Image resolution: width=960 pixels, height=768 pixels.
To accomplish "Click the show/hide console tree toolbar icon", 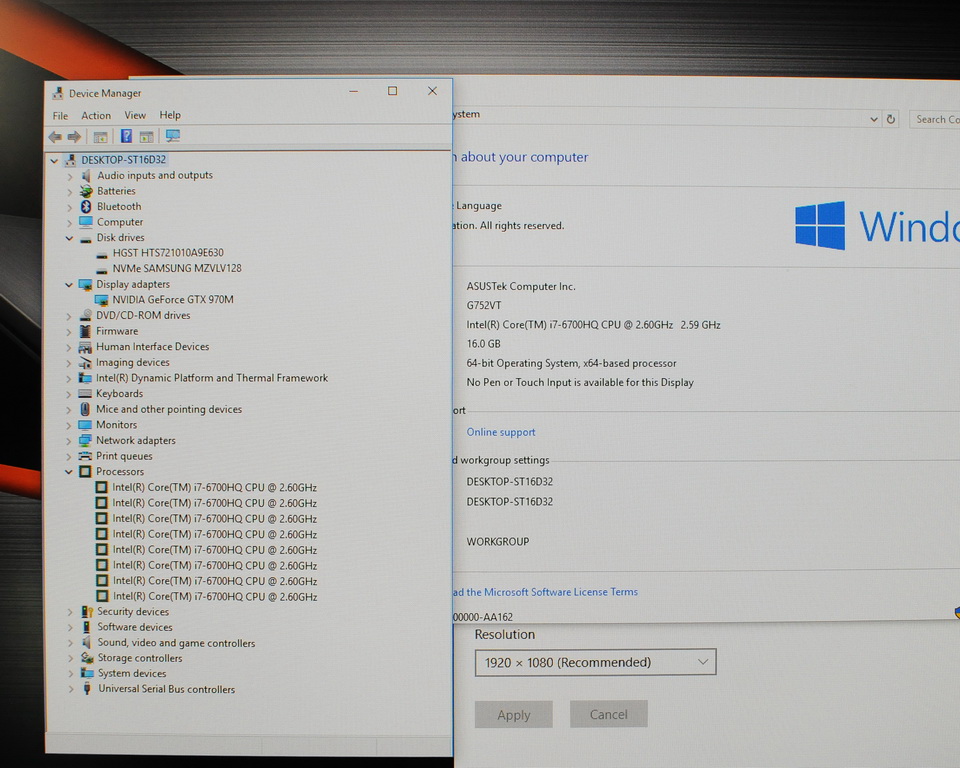I will pos(100,137).
